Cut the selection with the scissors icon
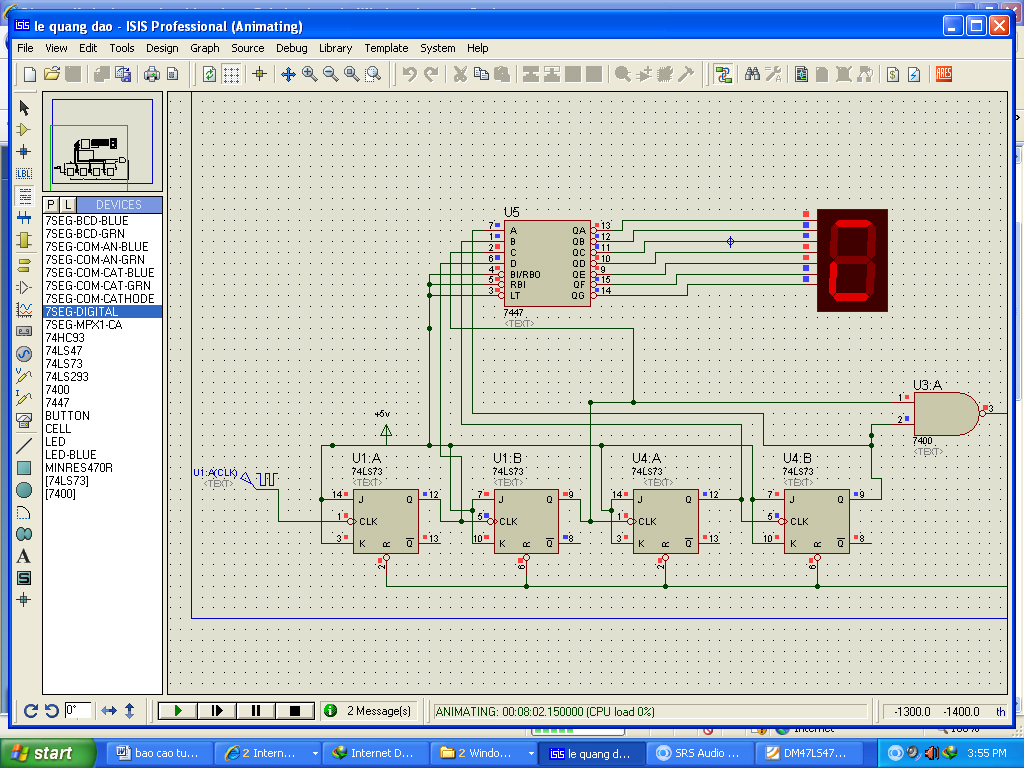 (460, 74)
